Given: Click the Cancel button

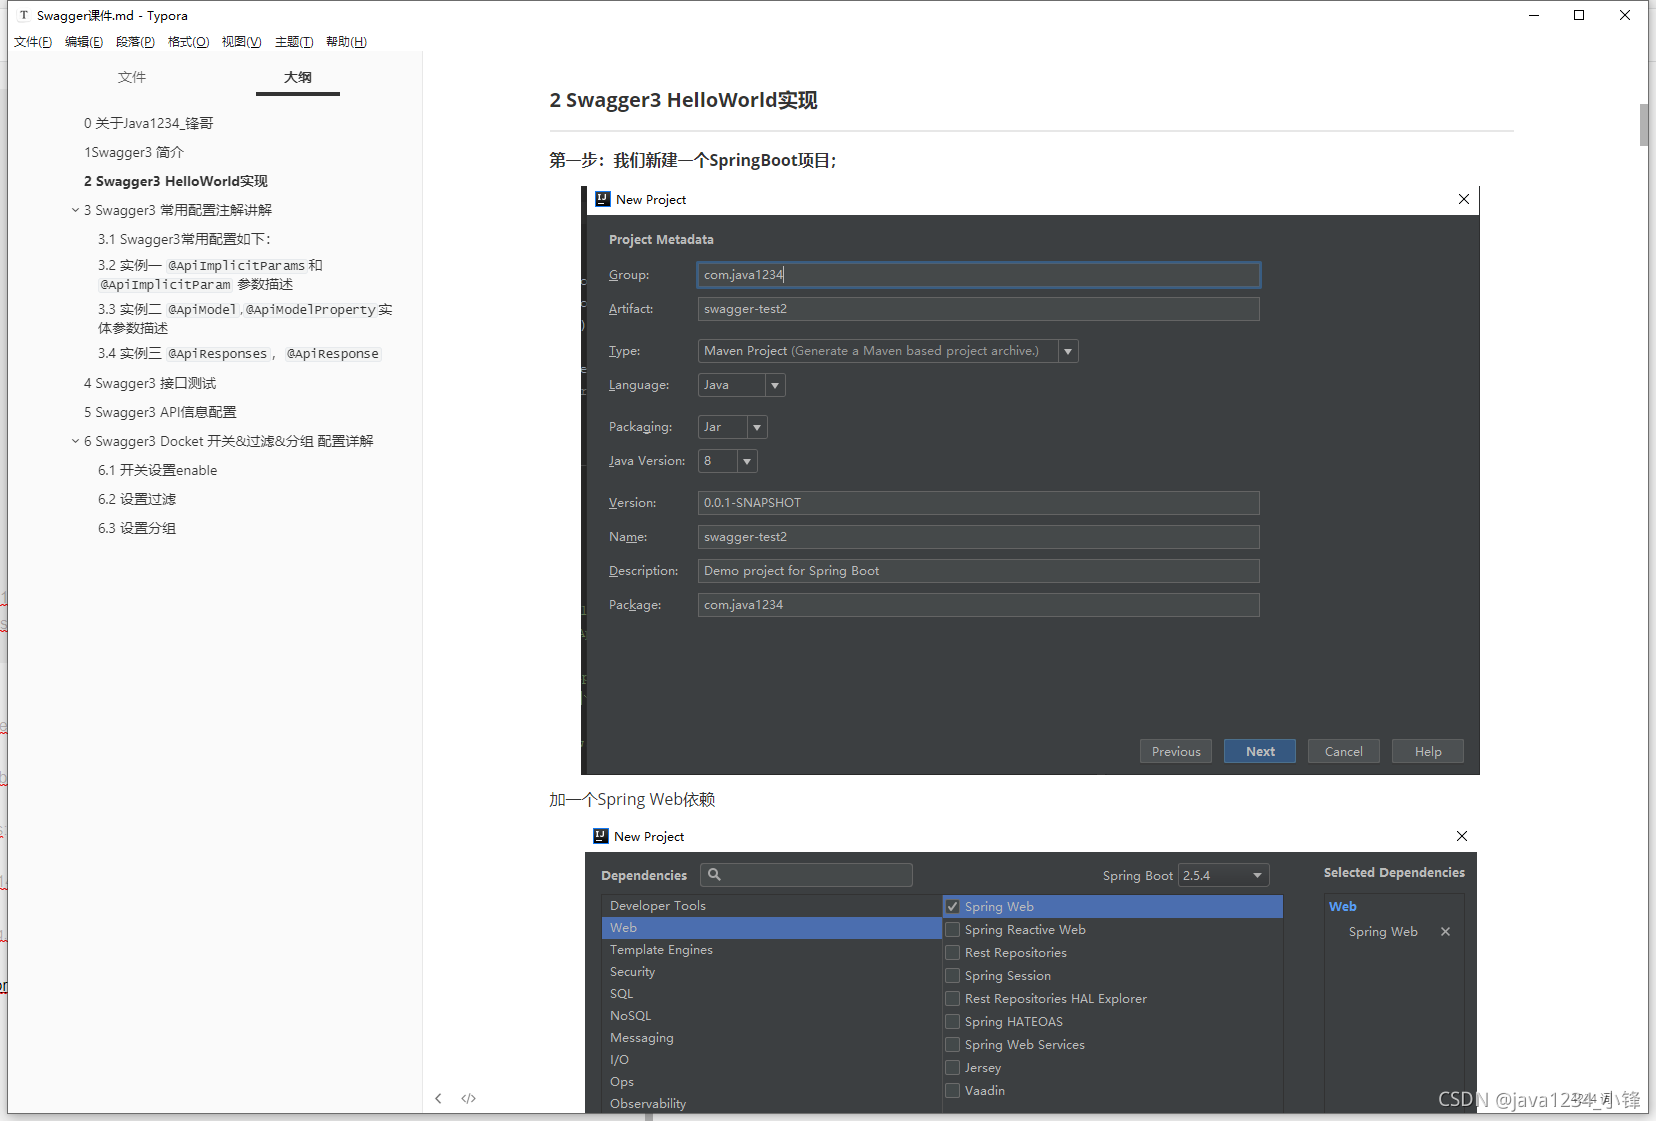Looking at the screenshot, I should [x=1344, y=751].
